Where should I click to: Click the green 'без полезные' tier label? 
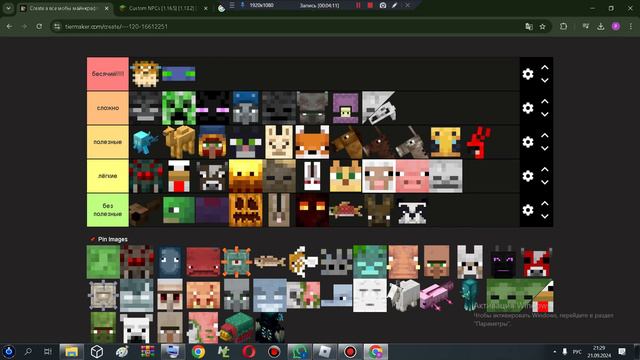coord(108,210)
